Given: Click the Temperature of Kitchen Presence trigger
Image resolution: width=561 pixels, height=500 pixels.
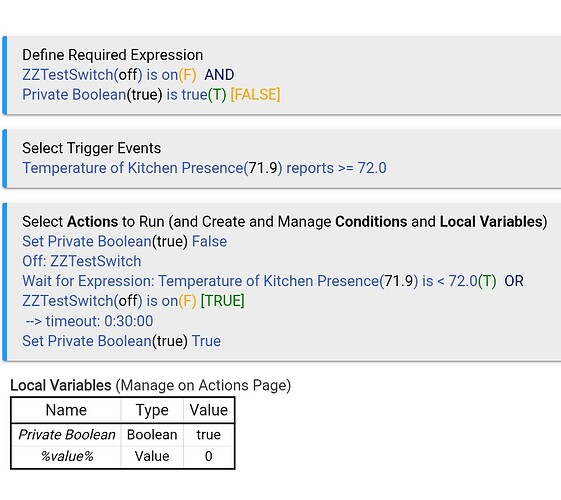Looking at the screenshot, I should tap(204, 168).
